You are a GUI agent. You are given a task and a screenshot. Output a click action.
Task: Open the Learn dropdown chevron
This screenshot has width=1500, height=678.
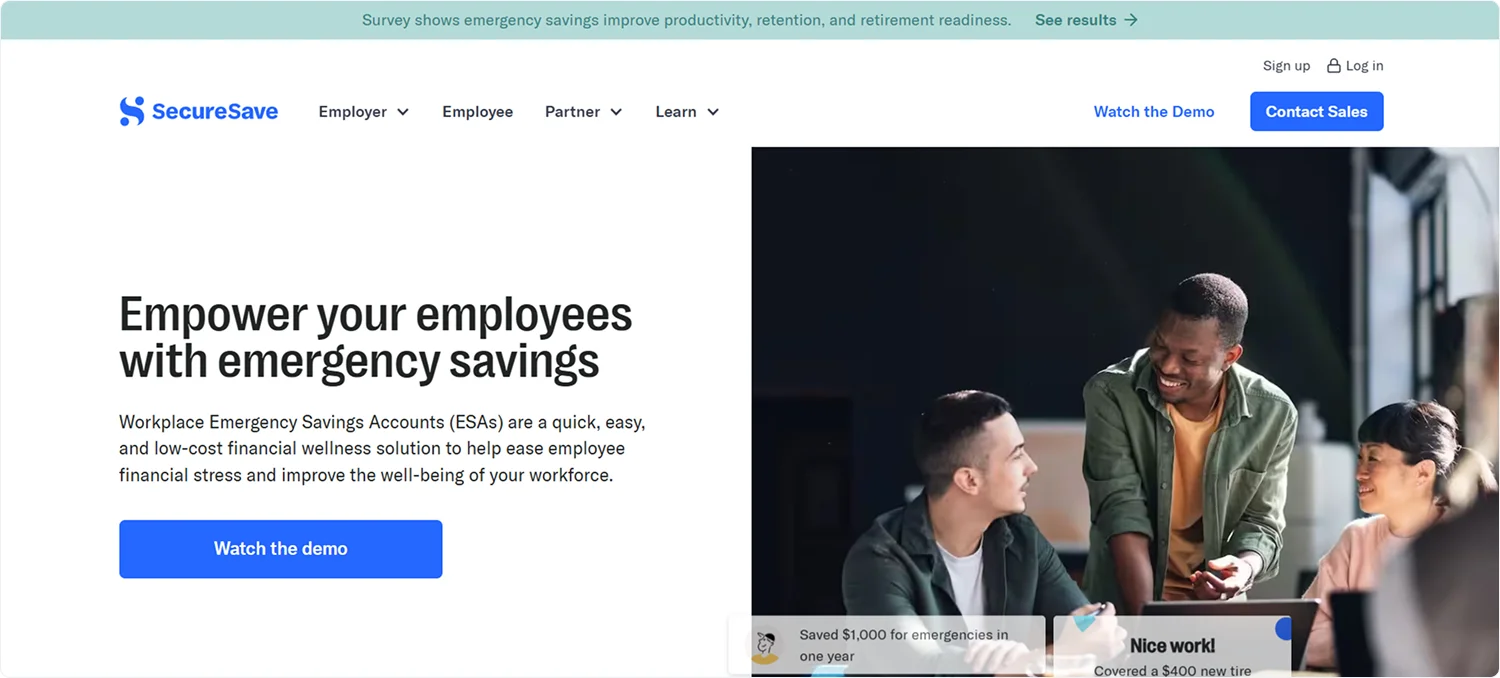pos(713,112)
